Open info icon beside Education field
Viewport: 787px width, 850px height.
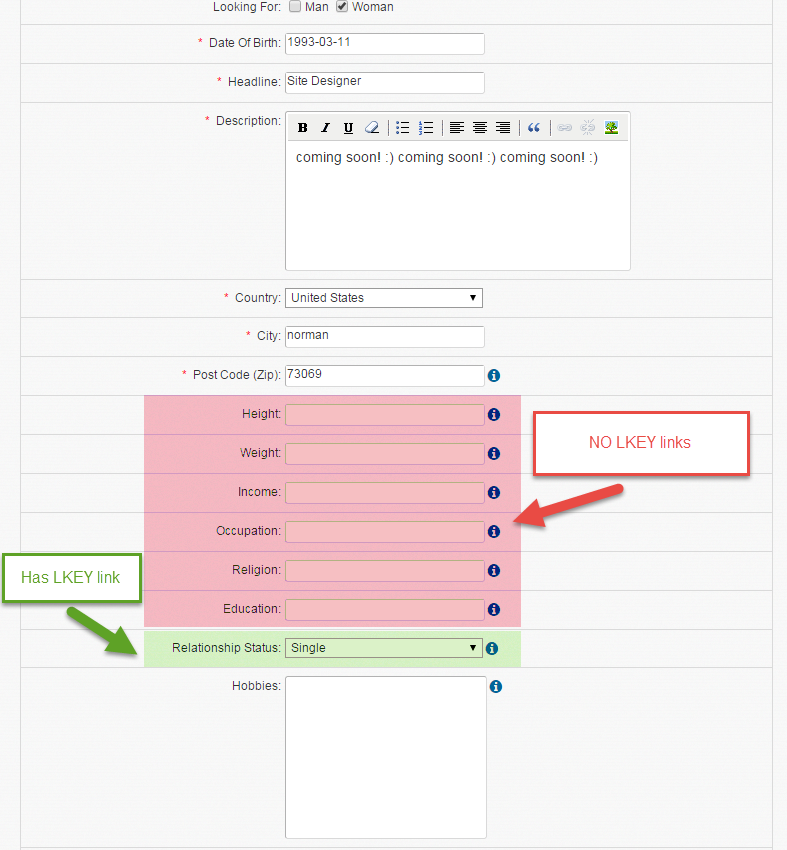[x=494, y=609]
